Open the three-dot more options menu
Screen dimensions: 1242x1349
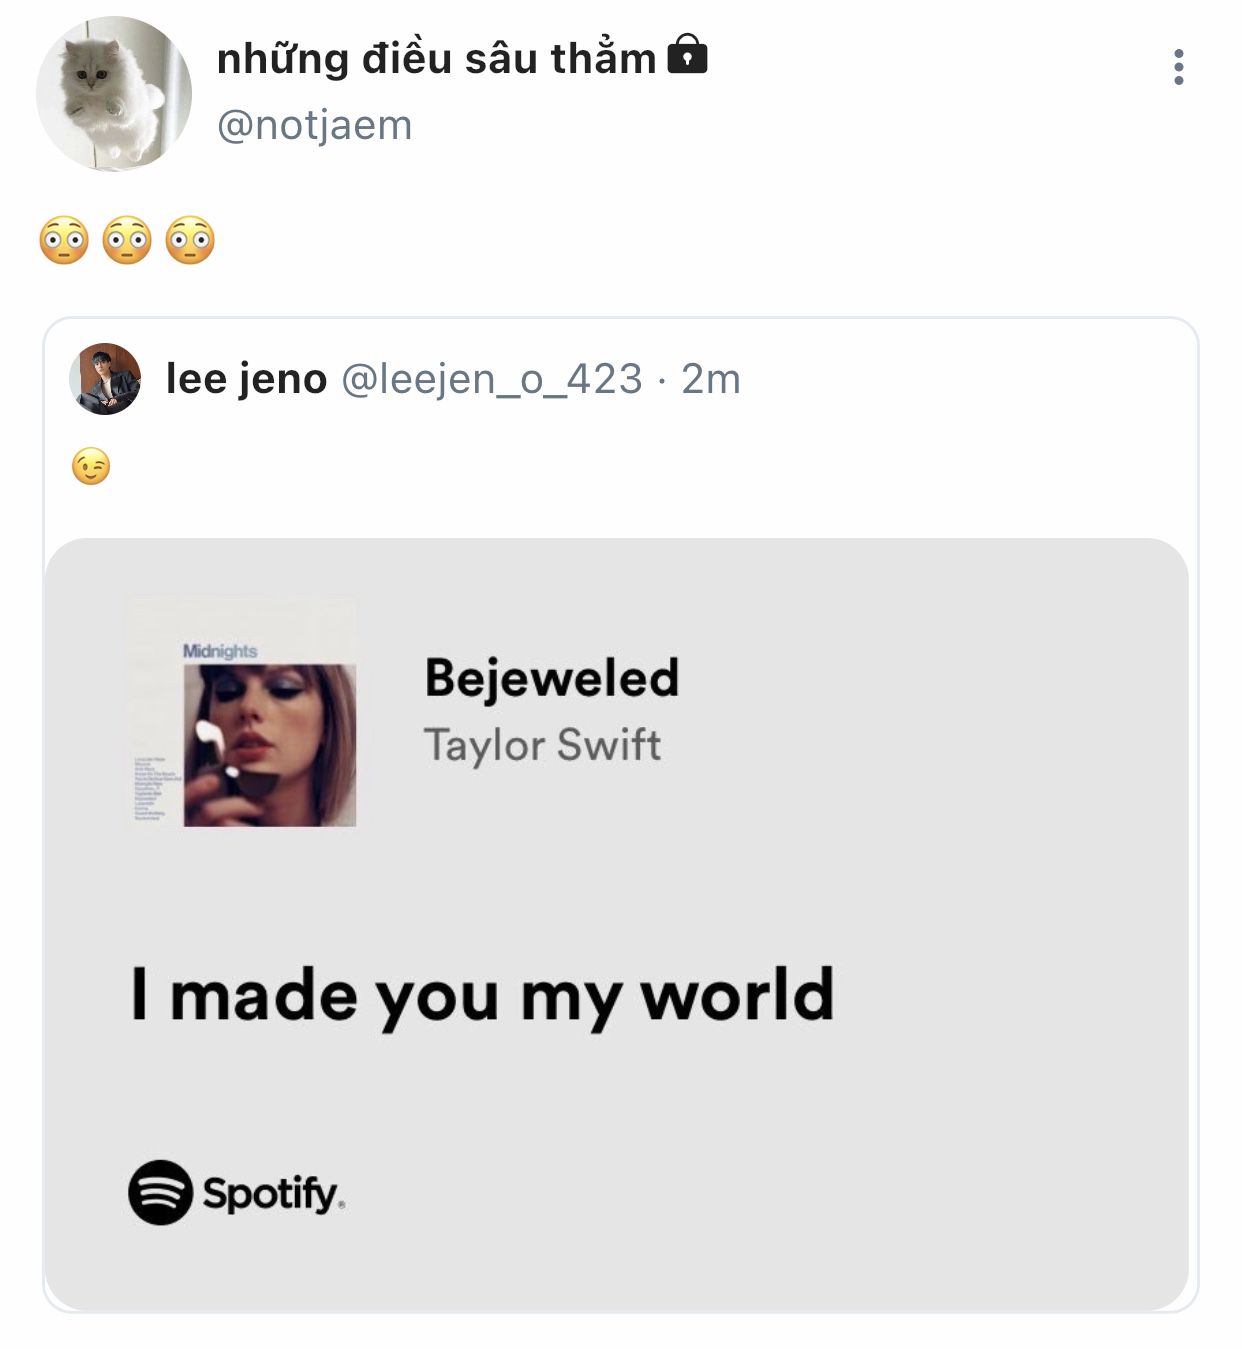tap(1179, 67)
